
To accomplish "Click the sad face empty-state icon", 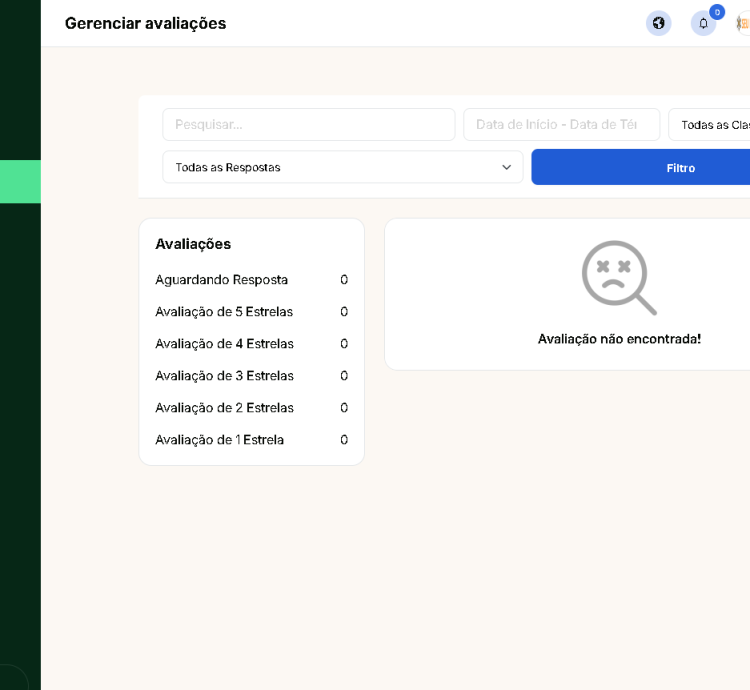I will [618, 277].
